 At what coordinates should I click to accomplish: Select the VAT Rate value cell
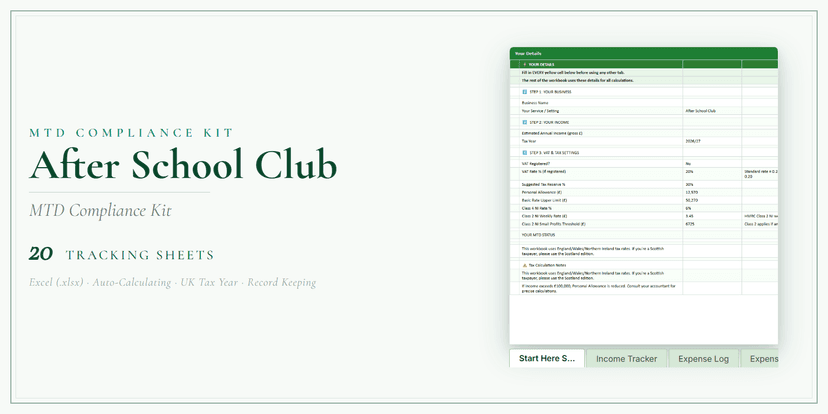click(711, 171)
